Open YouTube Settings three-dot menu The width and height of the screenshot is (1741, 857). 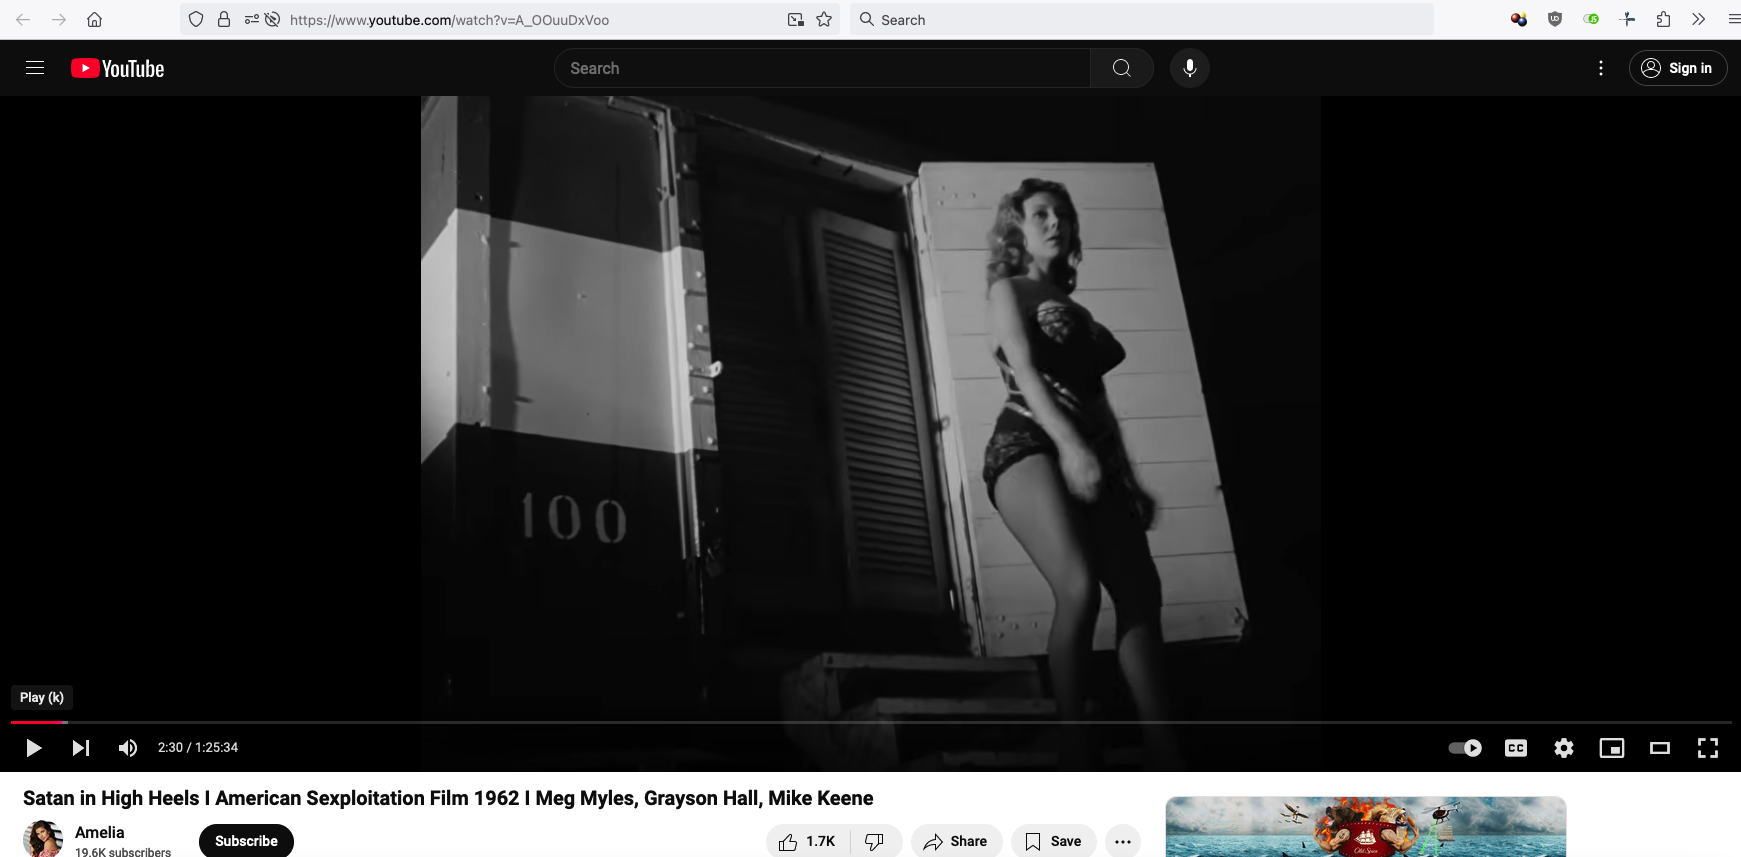click(x=1601, y=68)
